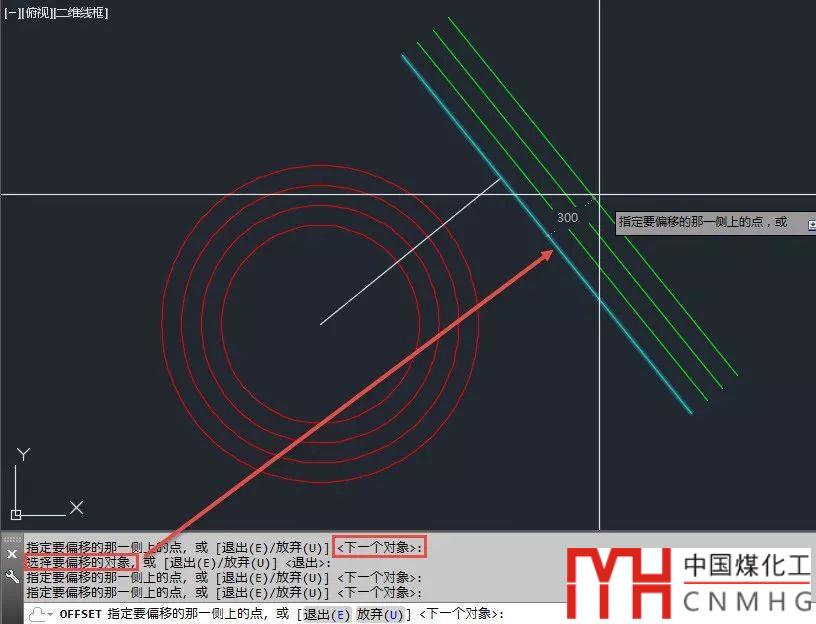Close the command line window
Viewport: 816px width, 624px height.
click(x=12, y=554)
